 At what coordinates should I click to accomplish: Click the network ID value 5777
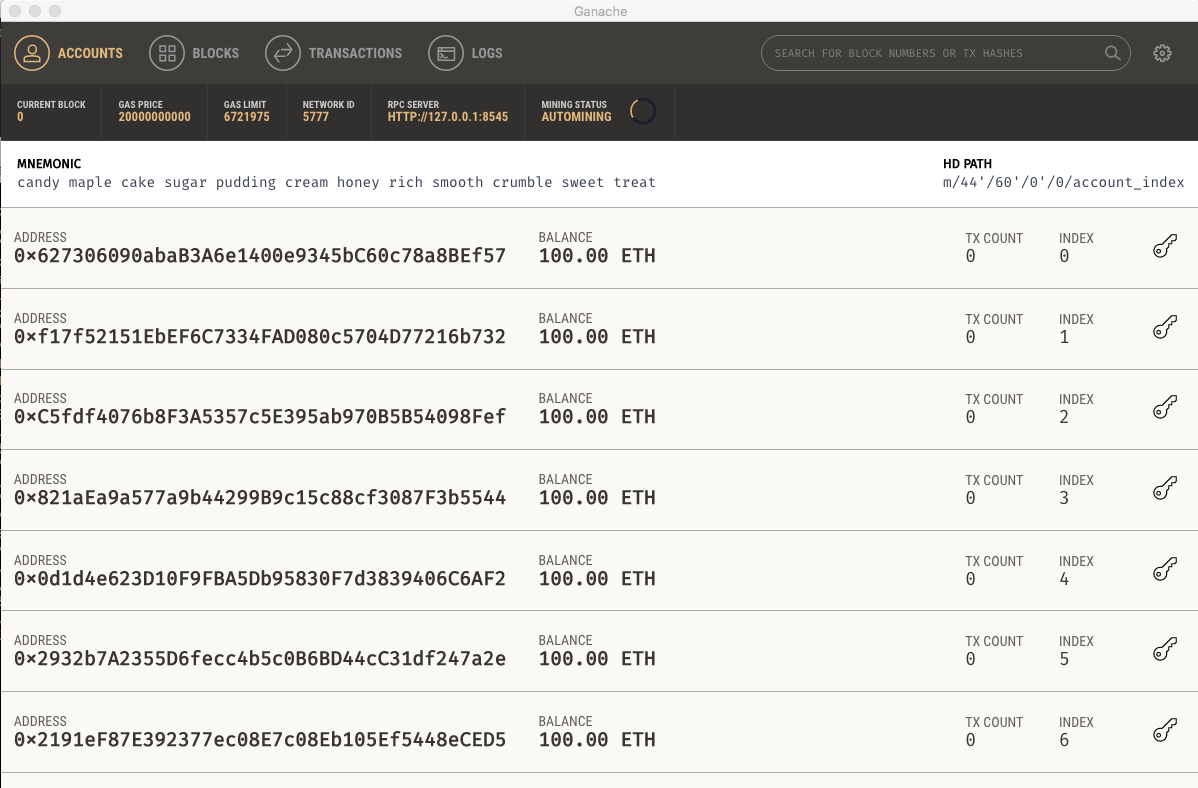point(316,117)
